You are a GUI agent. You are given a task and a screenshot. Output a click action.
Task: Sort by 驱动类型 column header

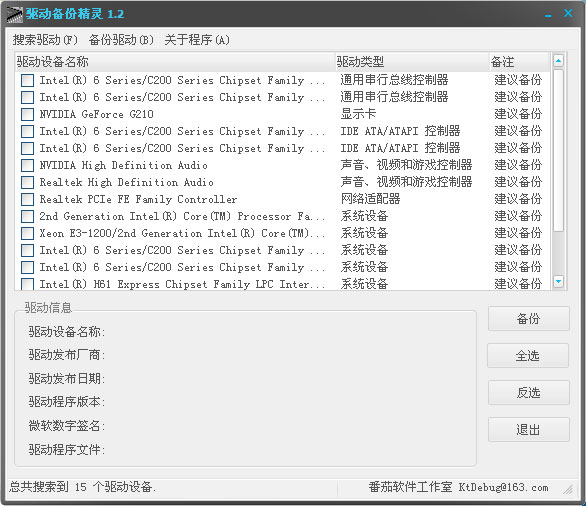(412, 62)
